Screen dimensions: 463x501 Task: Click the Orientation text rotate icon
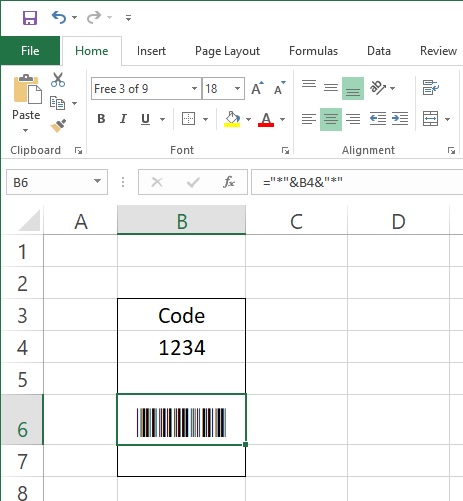click(378, 88)
